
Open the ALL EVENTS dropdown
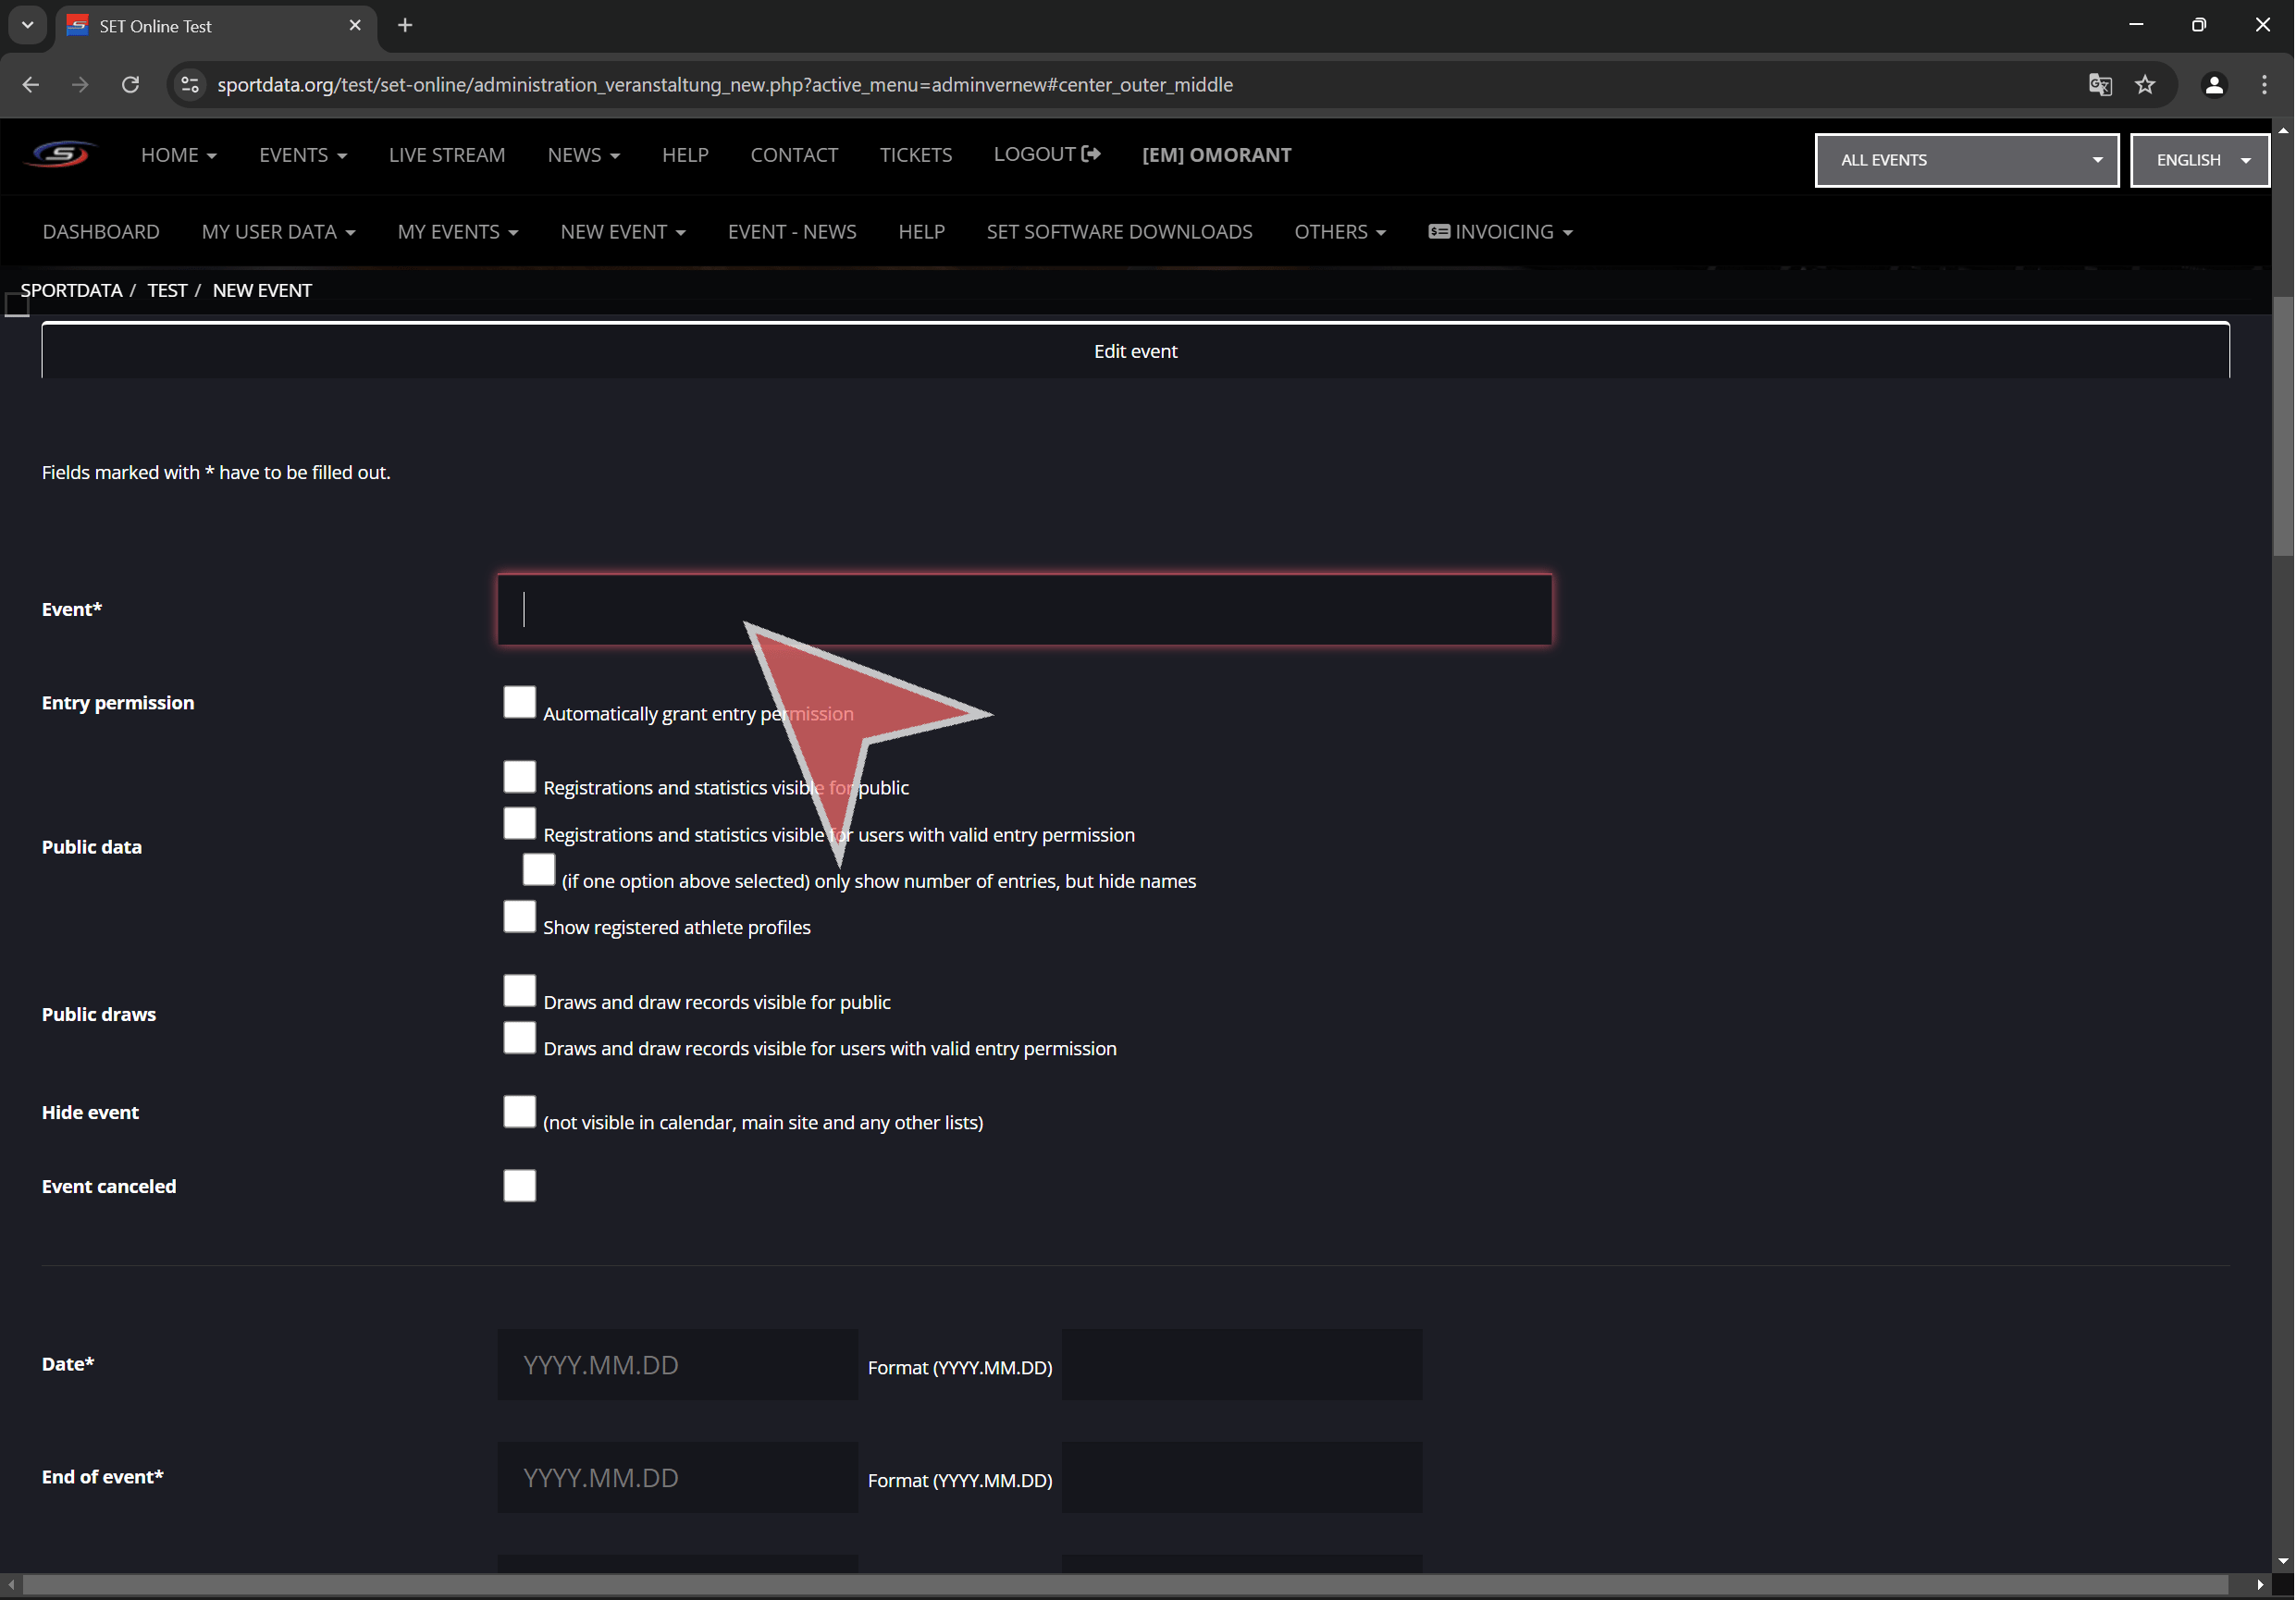point(1966,160)
